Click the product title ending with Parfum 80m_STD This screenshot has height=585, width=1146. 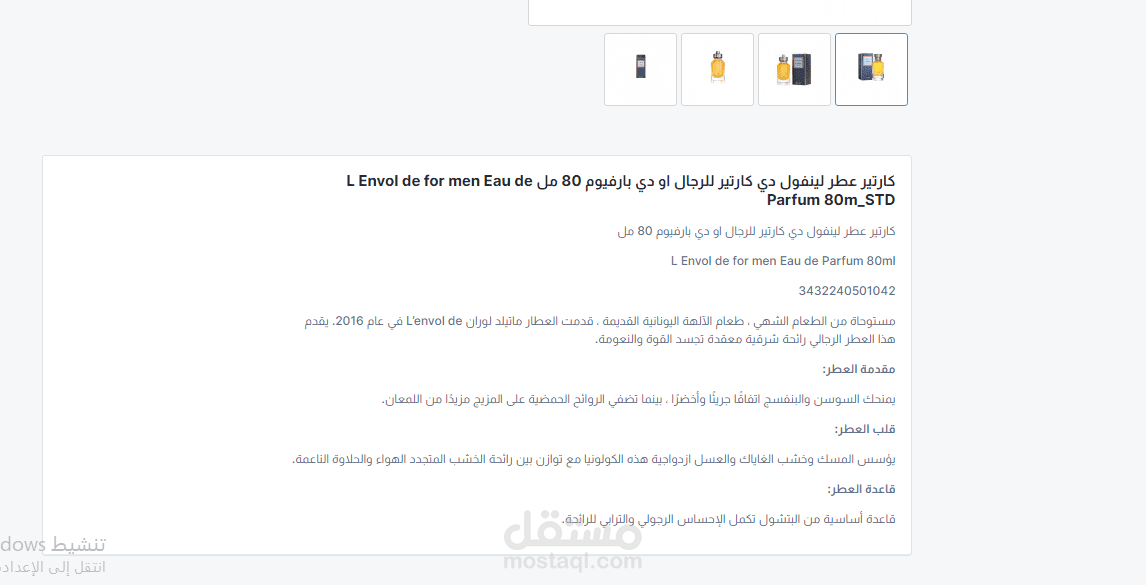click(621, 190)
